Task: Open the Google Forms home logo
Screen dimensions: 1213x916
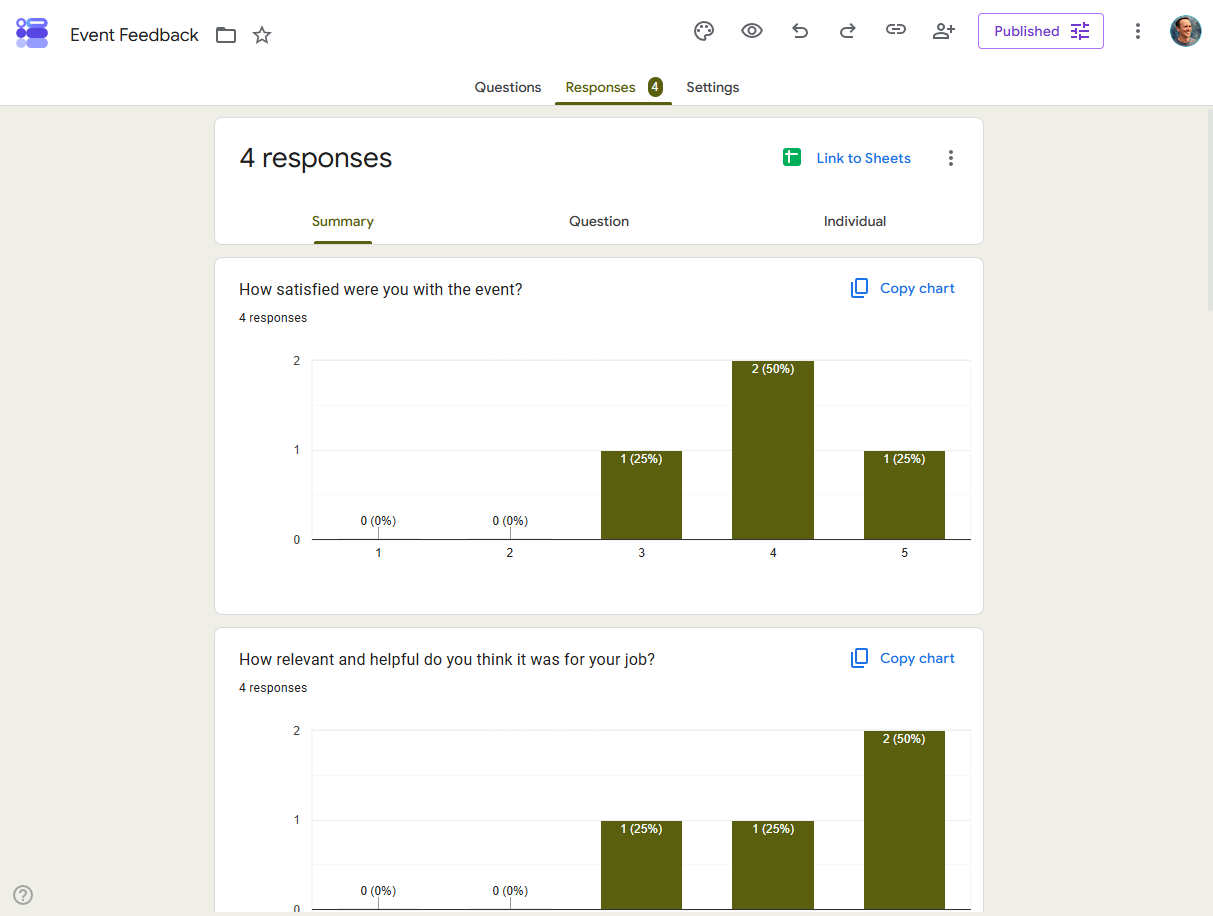Action: (x=32, y=33)
